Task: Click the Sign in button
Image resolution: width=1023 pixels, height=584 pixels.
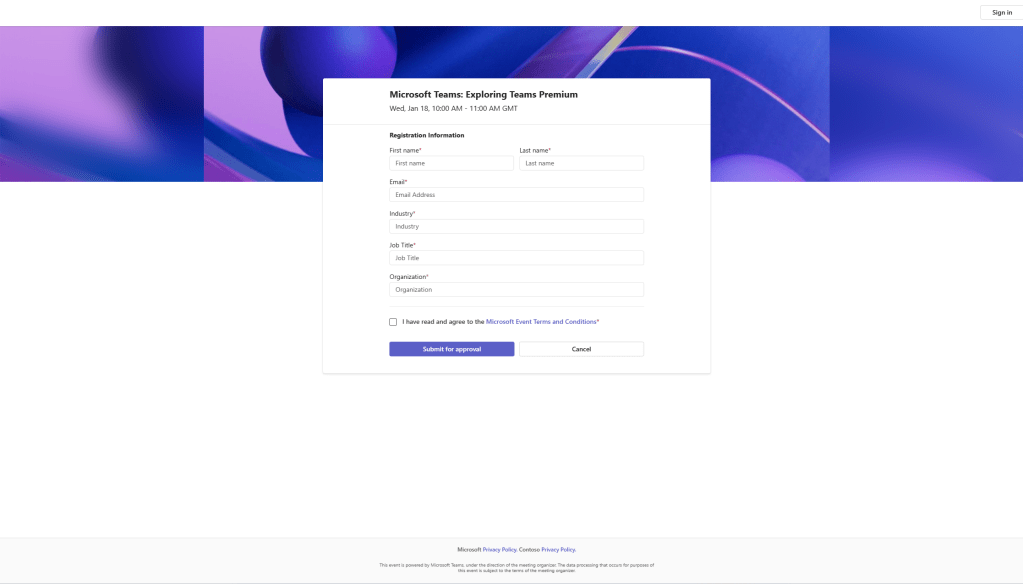Action: click(1001, 13)
